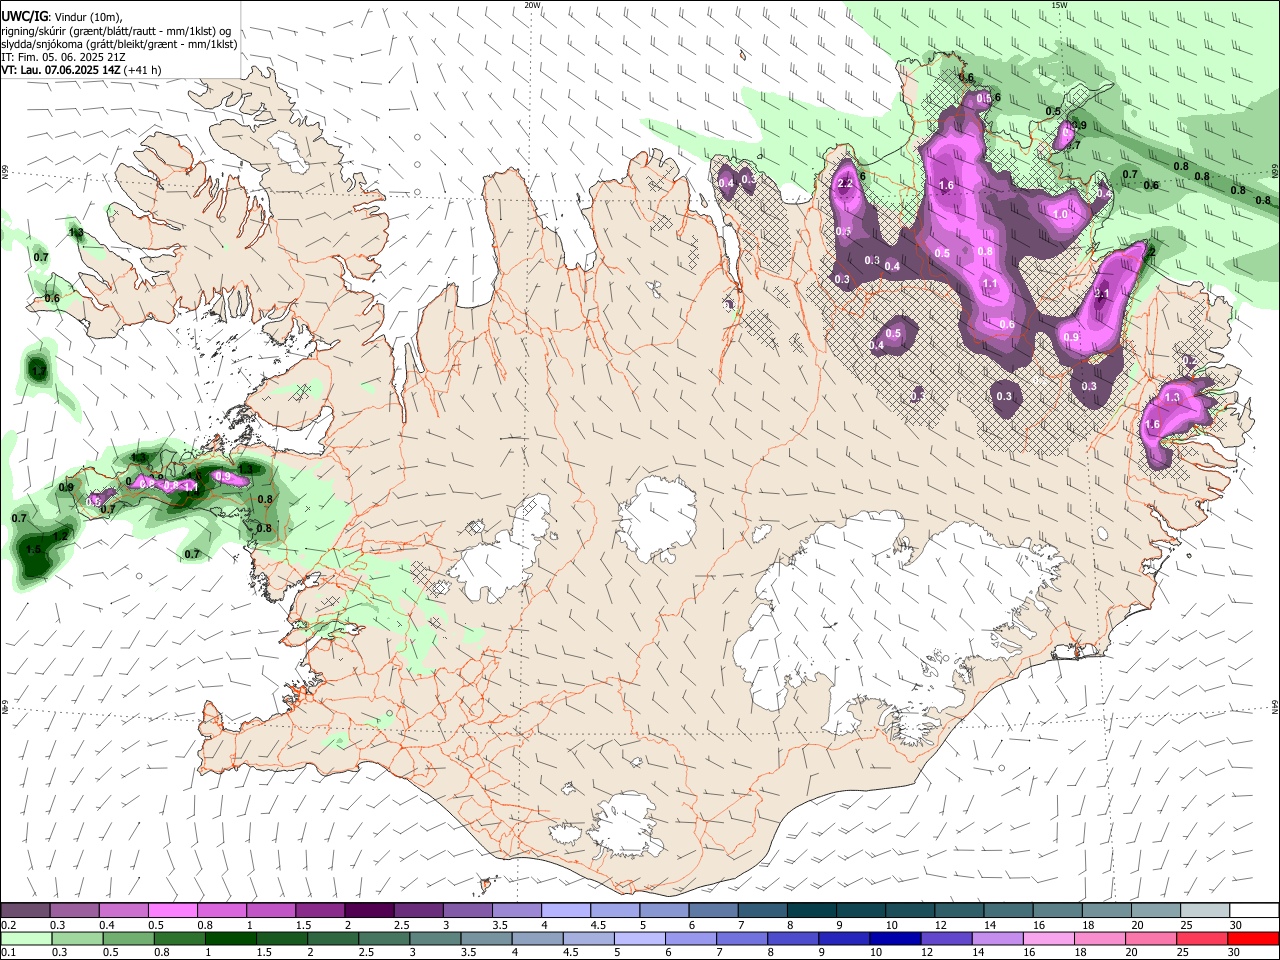Click the '15W' longitude label

pos(1059,4)
